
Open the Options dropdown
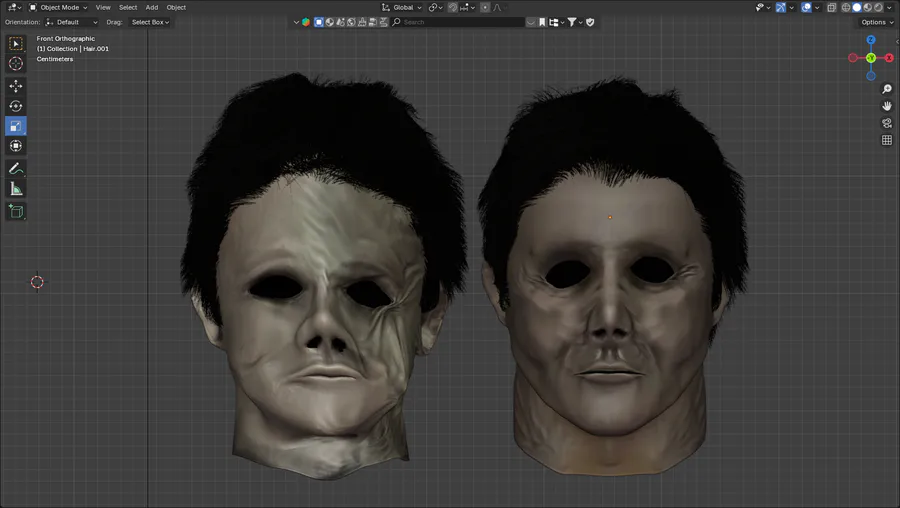877,22
